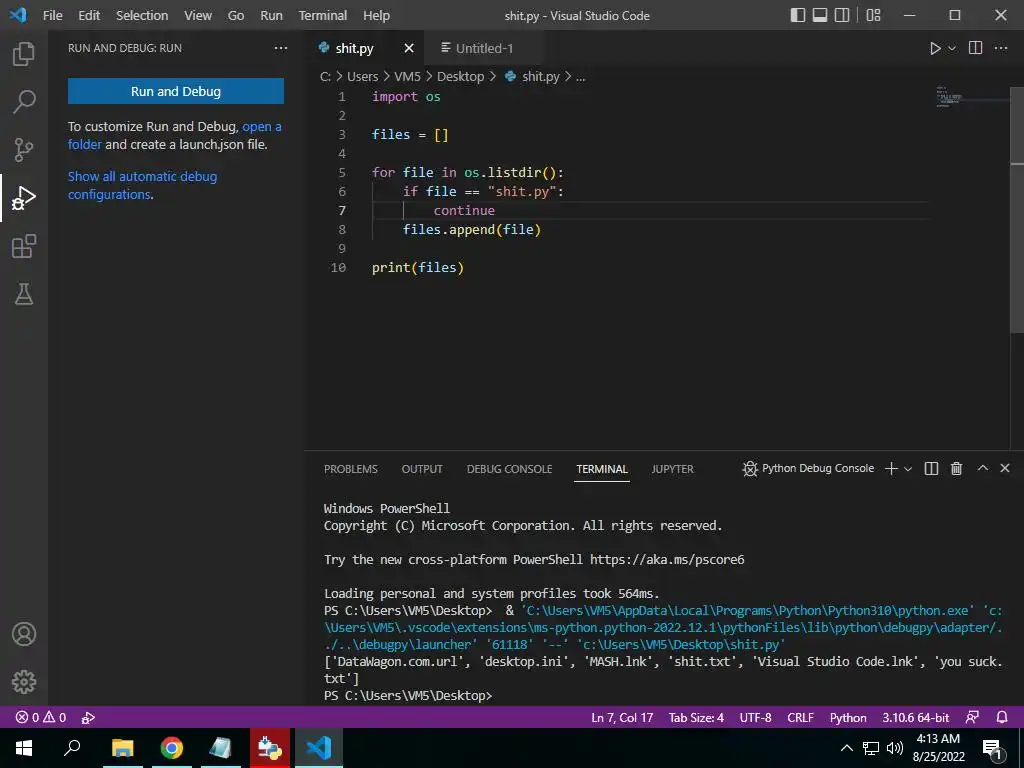The width and height of the screenshot is (1024, 768).
Task: Open the notifications bell in status bar
Action: (x=1002, y=717)
